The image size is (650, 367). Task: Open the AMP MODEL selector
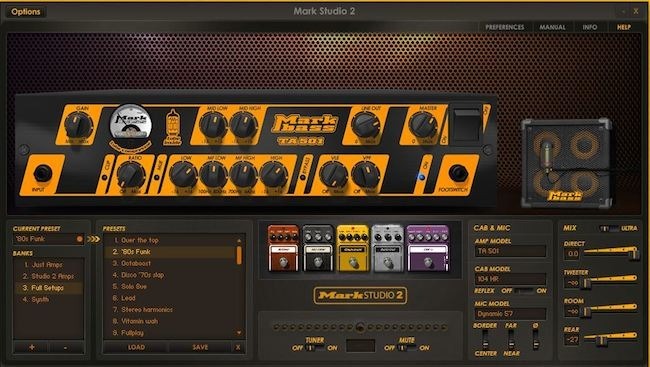click(510, 251)
